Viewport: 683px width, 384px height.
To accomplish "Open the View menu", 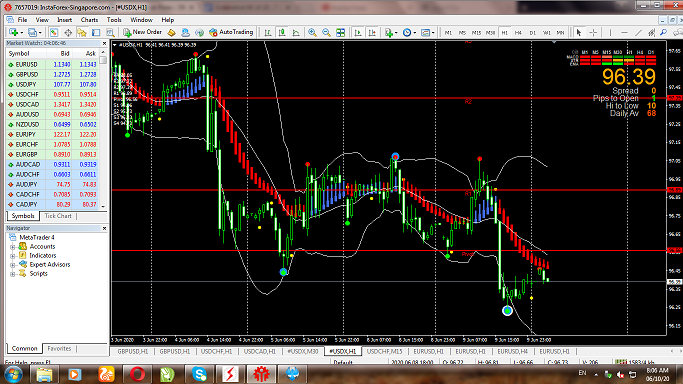I will click(x=42, y=20).
